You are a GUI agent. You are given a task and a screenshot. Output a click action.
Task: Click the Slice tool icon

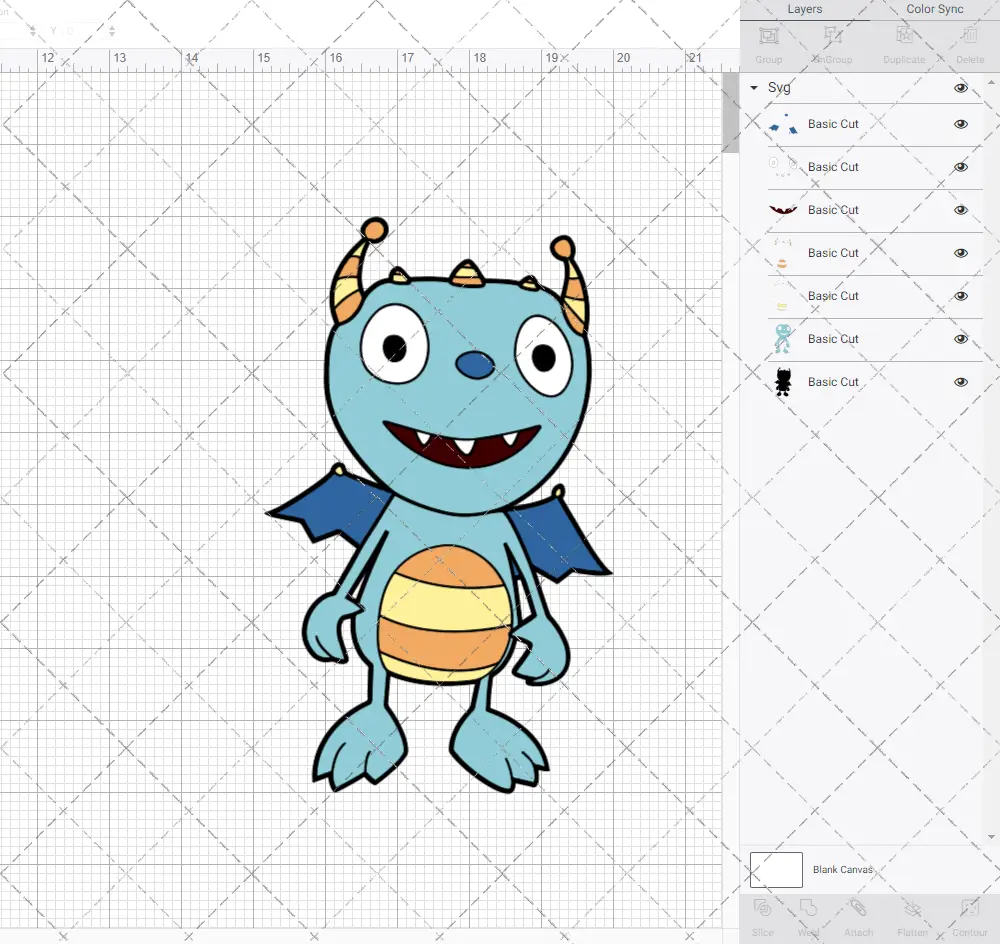point(762,908)
